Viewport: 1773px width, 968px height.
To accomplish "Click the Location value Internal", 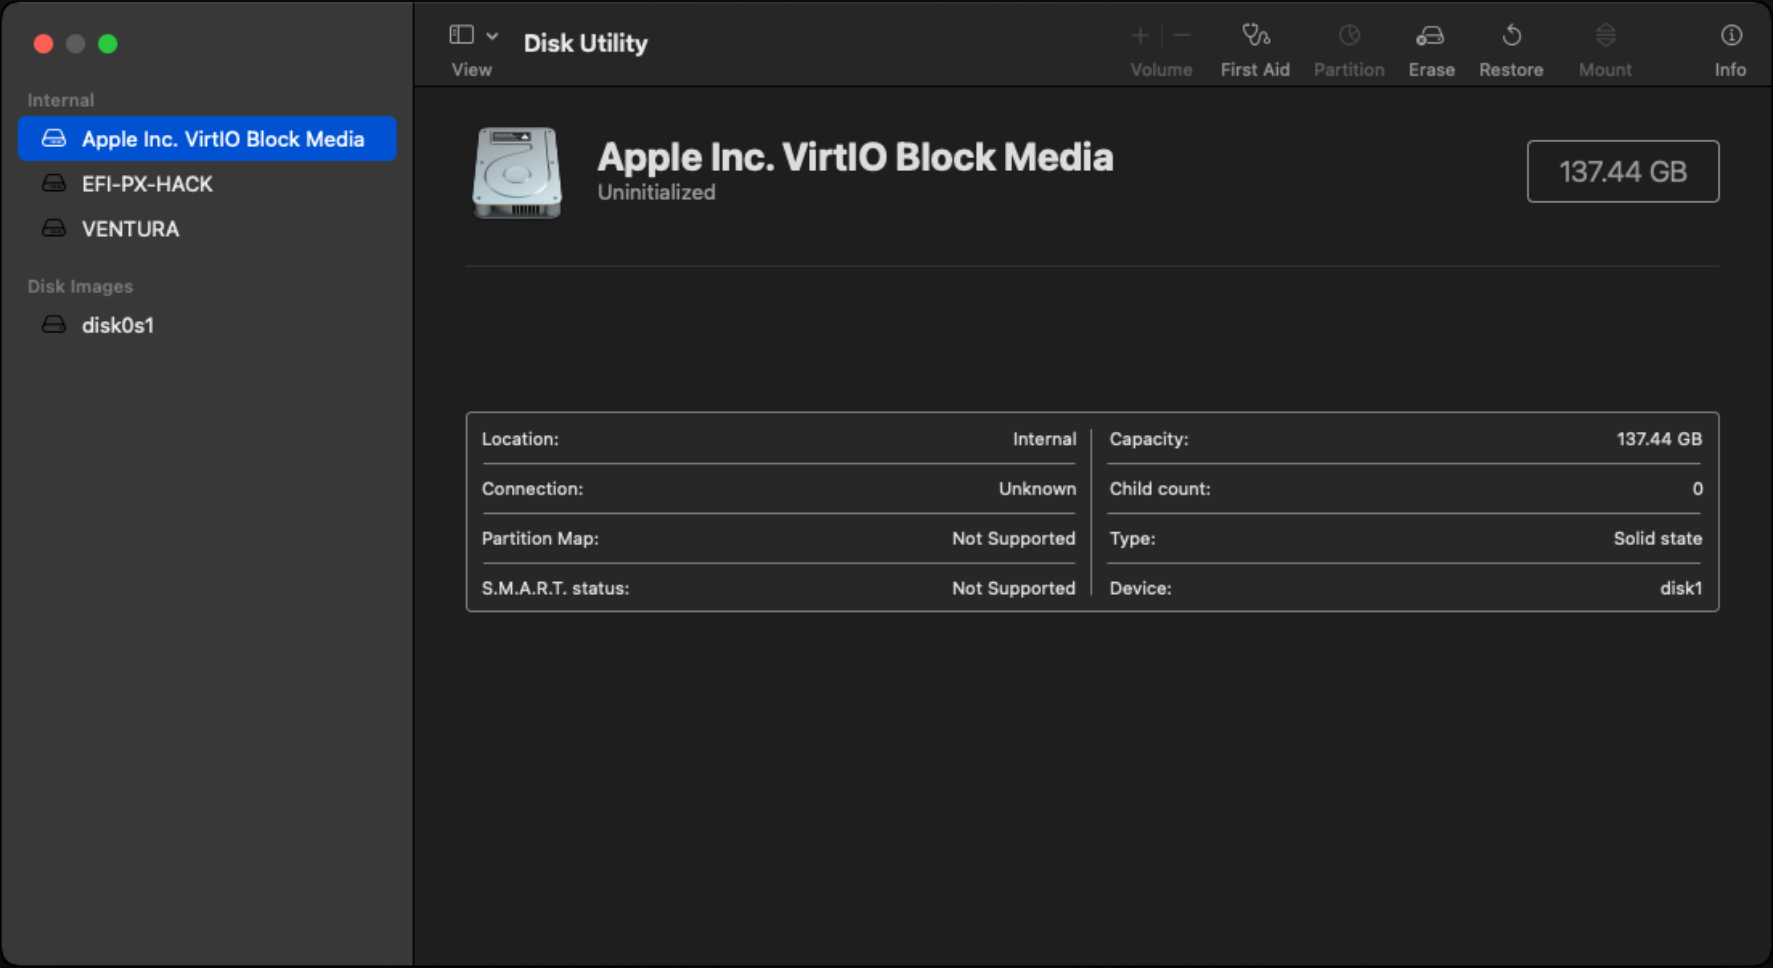I will 1044,439.
